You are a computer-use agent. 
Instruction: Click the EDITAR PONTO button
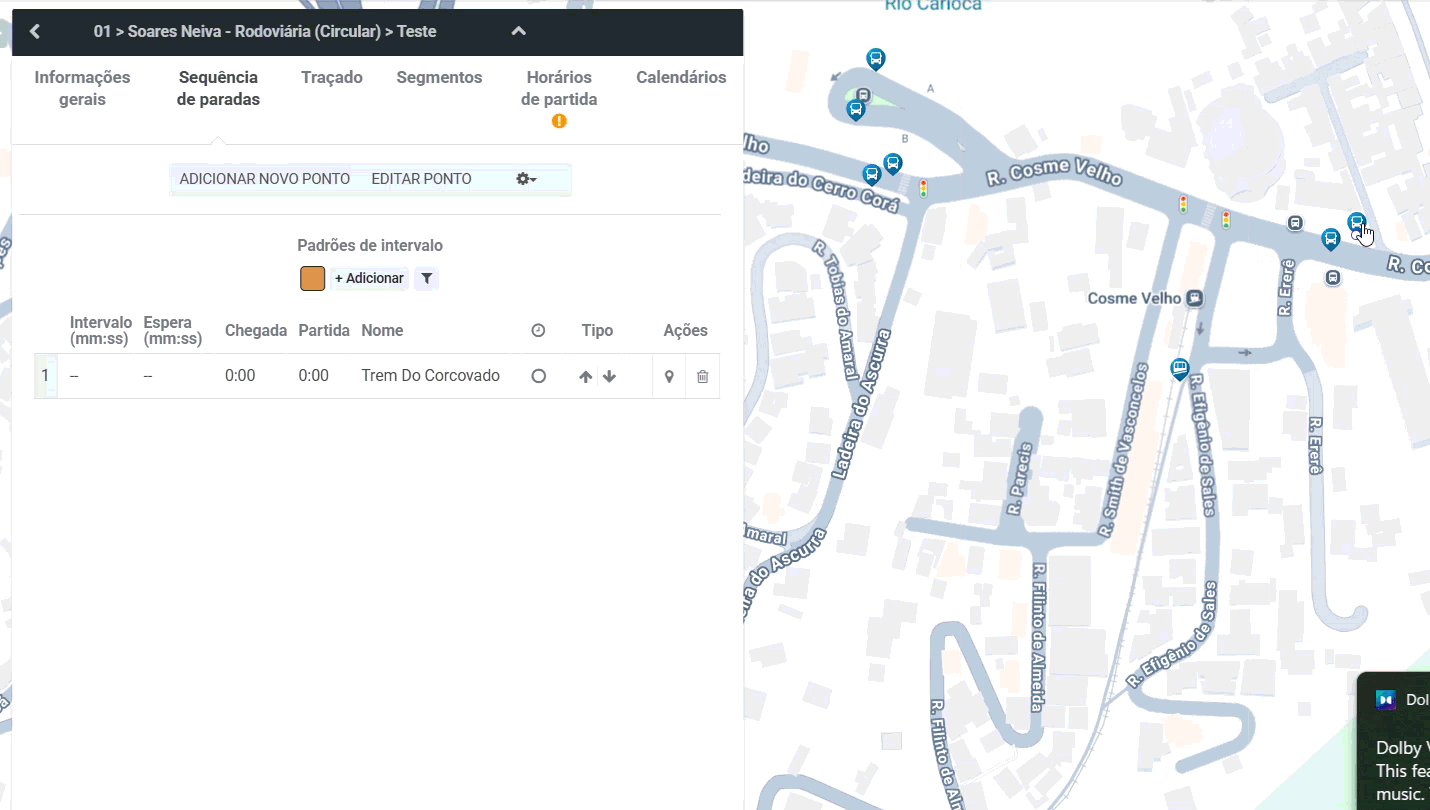421,179
